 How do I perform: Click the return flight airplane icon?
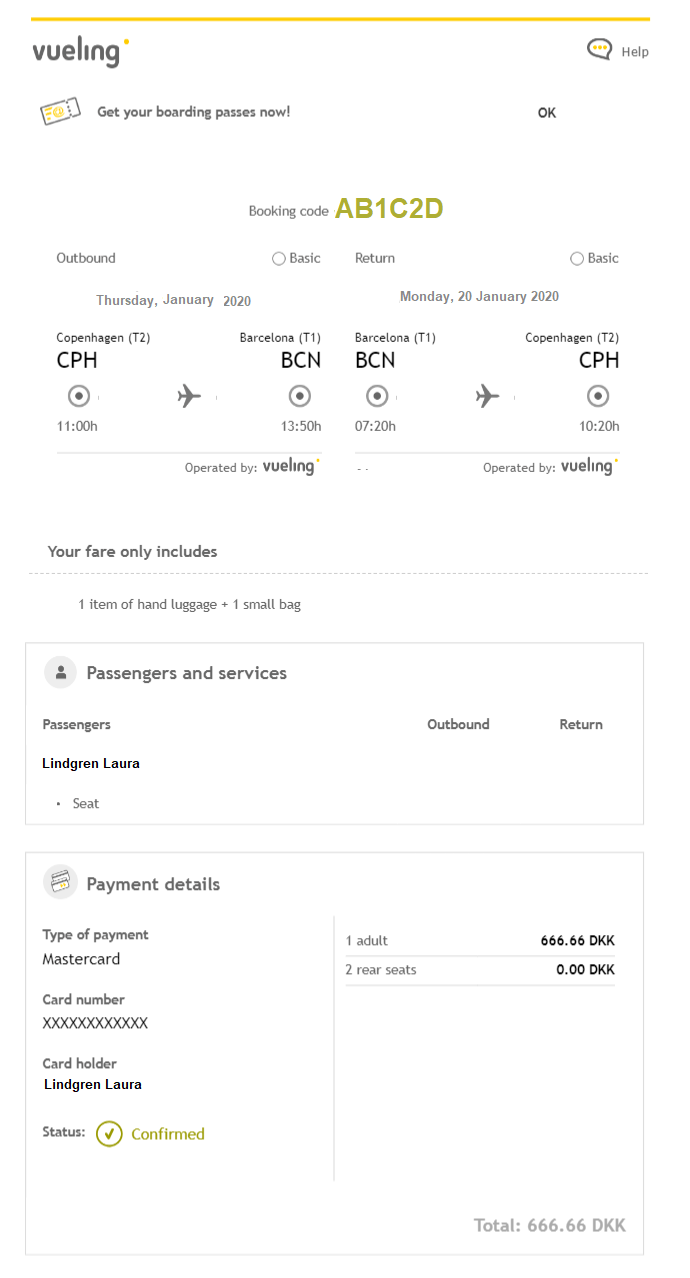click(487, 396)
